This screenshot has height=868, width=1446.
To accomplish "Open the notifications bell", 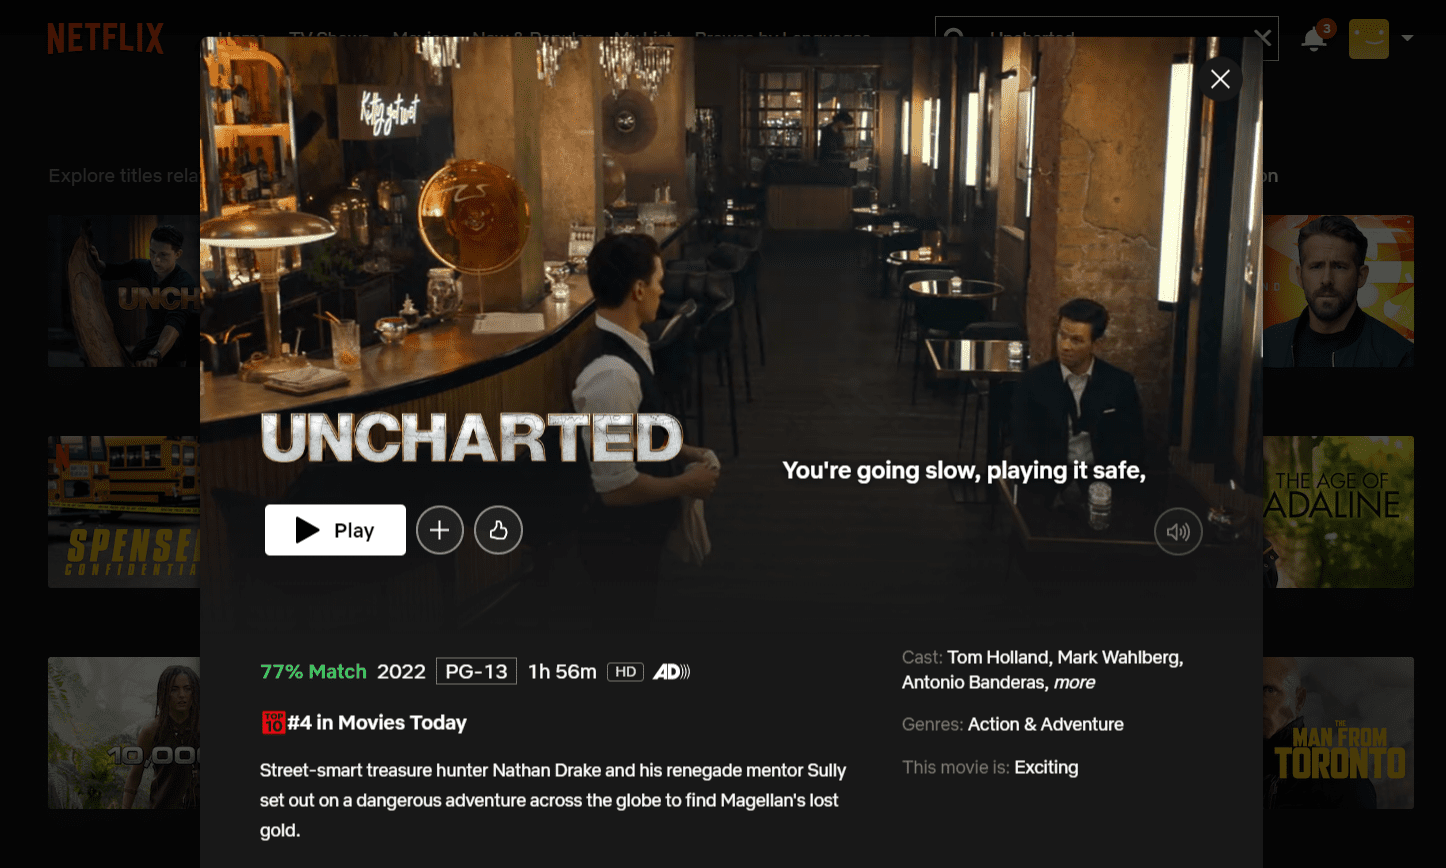I will point(1314,38).
